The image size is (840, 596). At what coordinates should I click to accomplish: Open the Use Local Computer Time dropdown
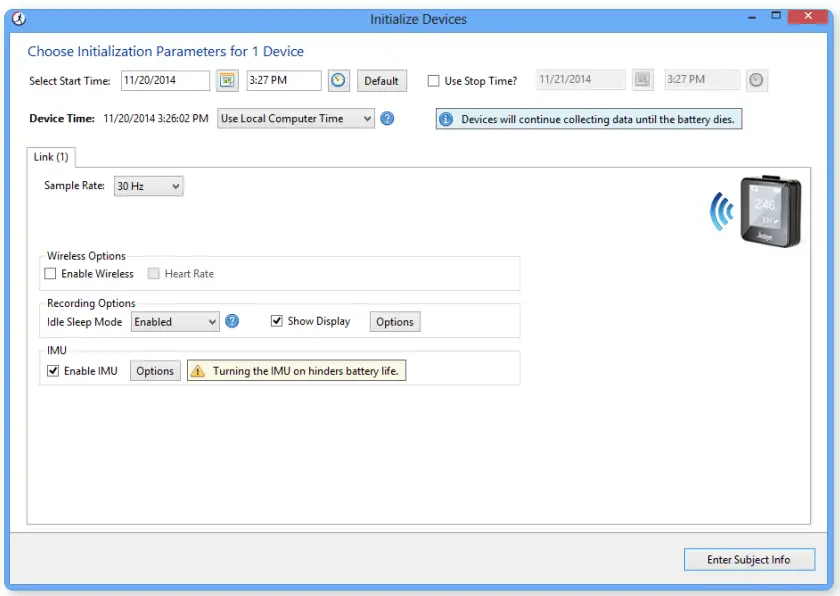tap(297, 118)
